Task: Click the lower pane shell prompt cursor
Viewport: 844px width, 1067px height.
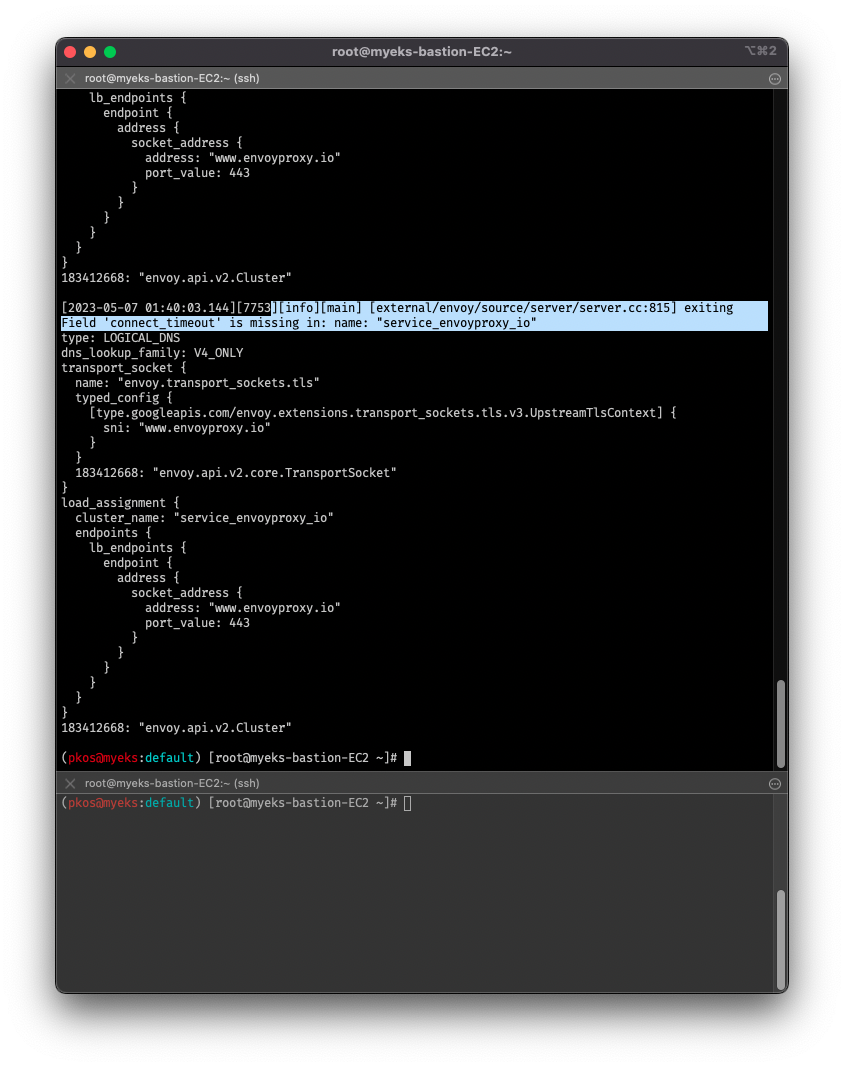Action: point(408,804)
